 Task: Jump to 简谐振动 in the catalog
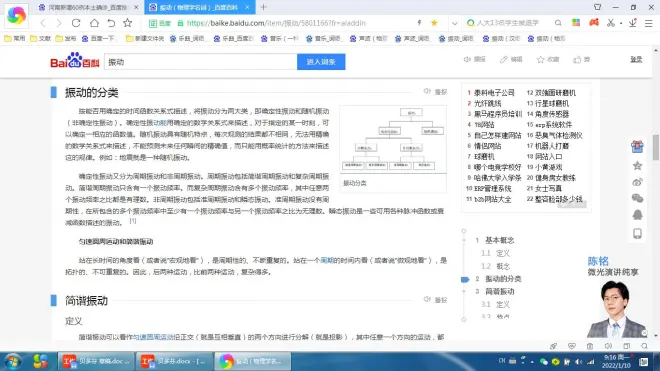click(x=500, y=291)
